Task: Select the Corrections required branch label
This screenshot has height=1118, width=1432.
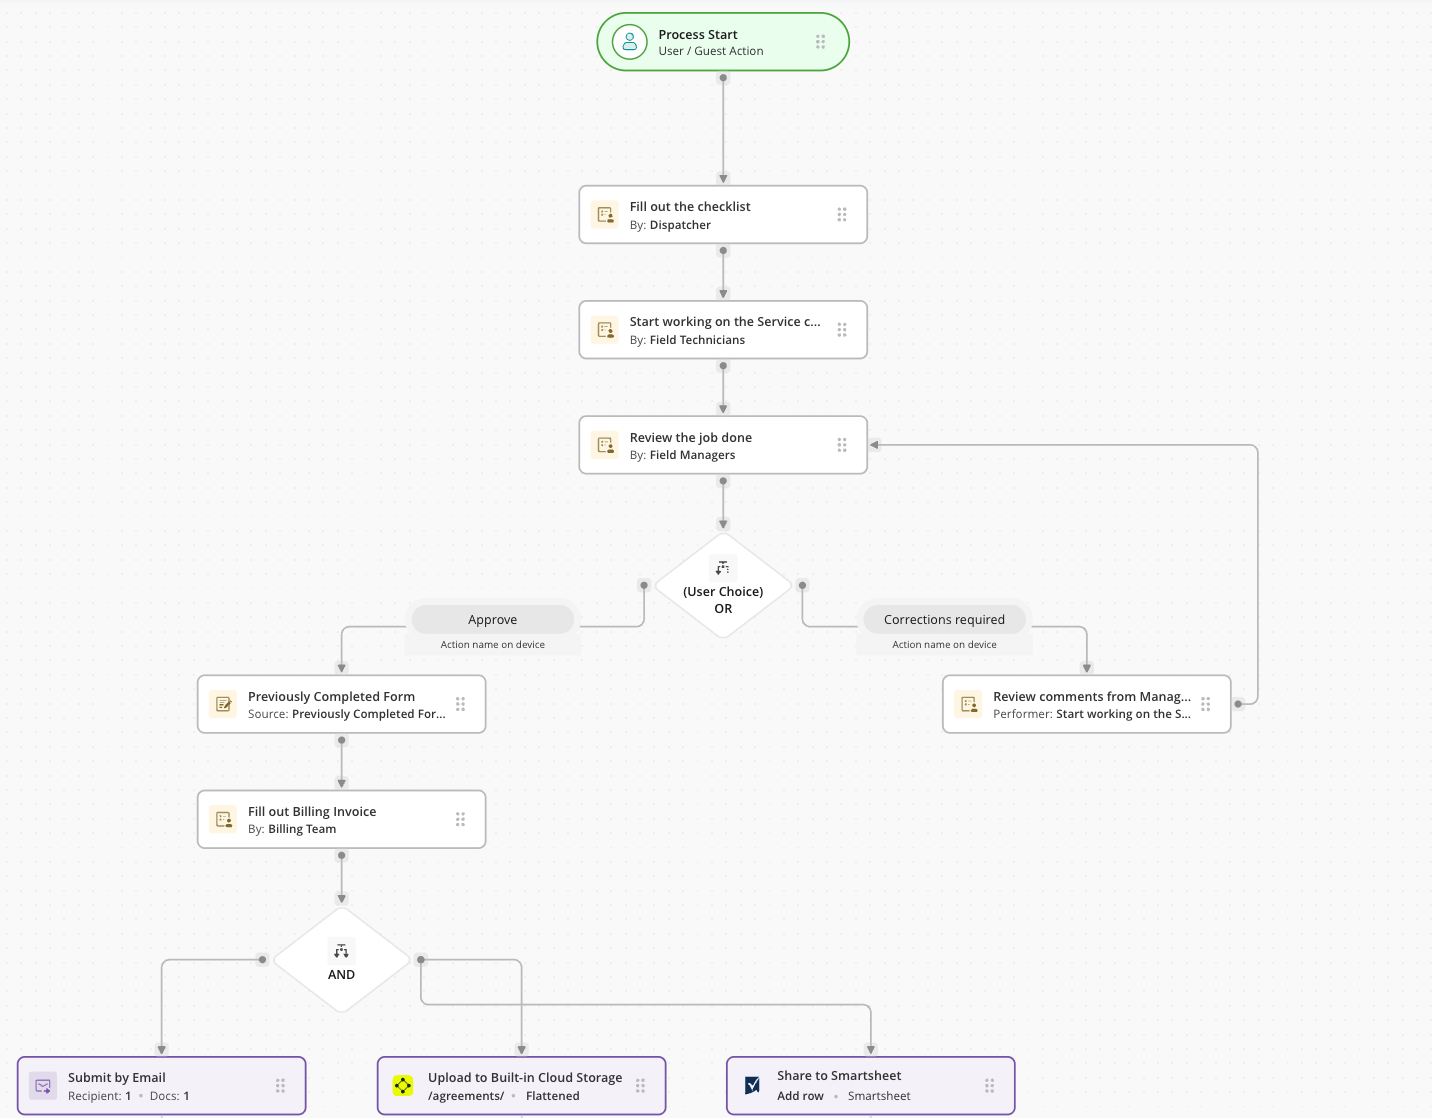Action: (x=944, y=620)
